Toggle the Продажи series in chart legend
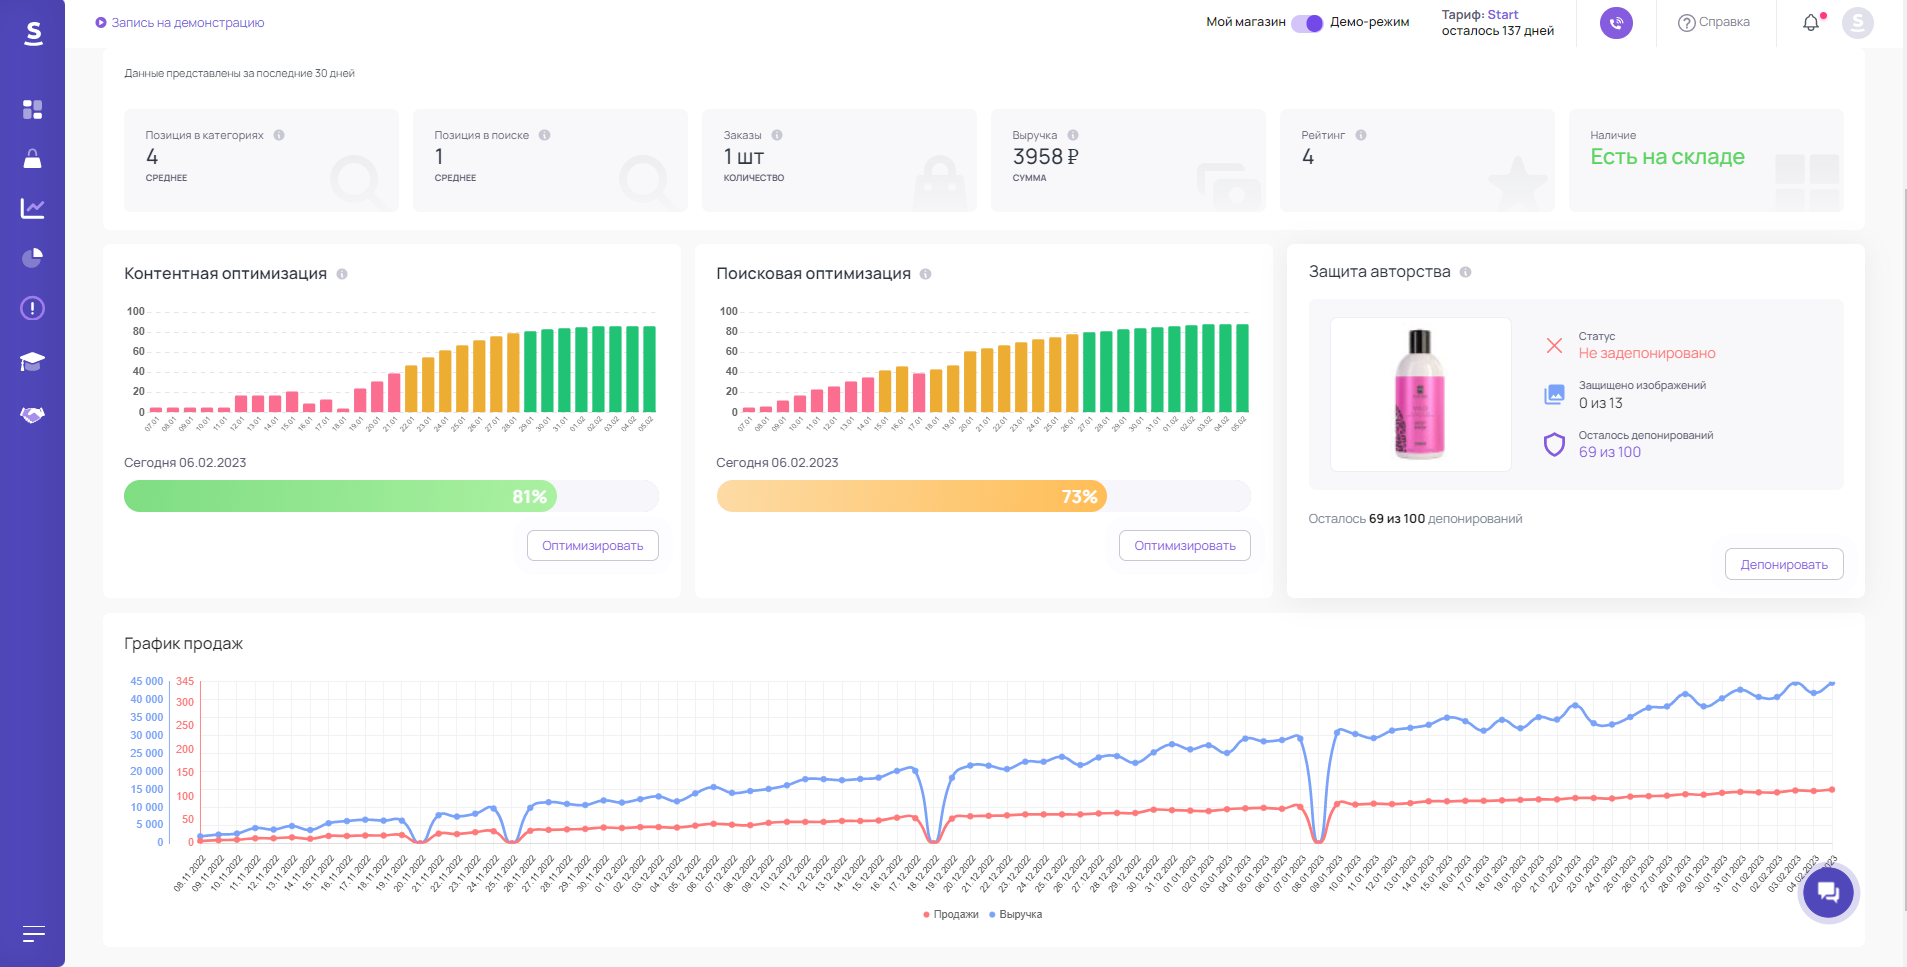Image resolution: width=1907 pixels, height=967 pixels. tap(950, 914)
